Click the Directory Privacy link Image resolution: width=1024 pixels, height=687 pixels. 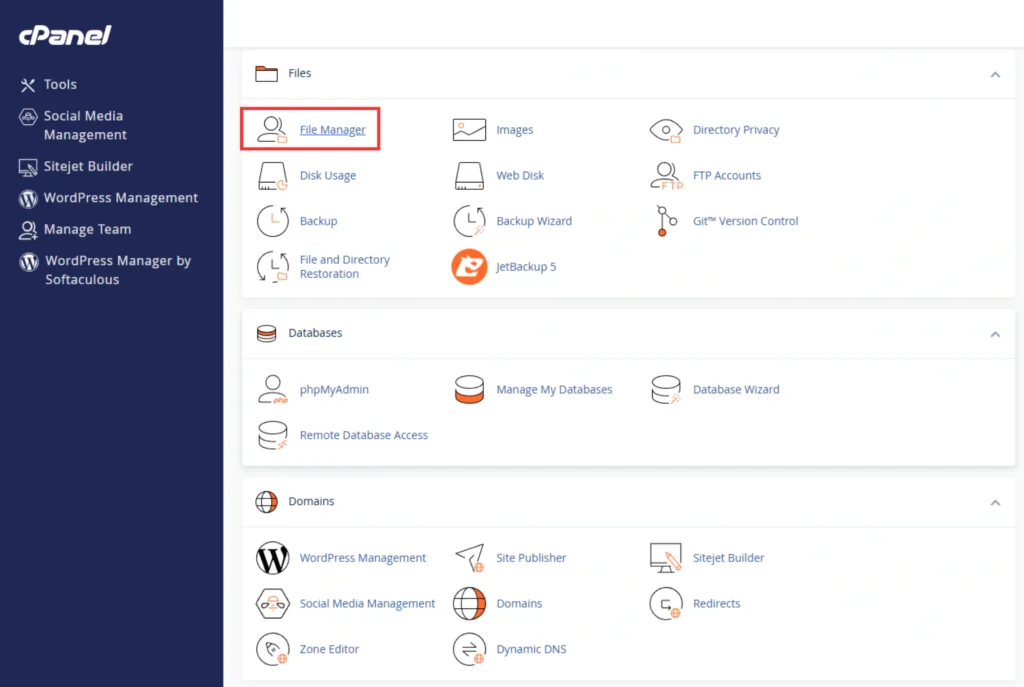[x=736, y=130]
